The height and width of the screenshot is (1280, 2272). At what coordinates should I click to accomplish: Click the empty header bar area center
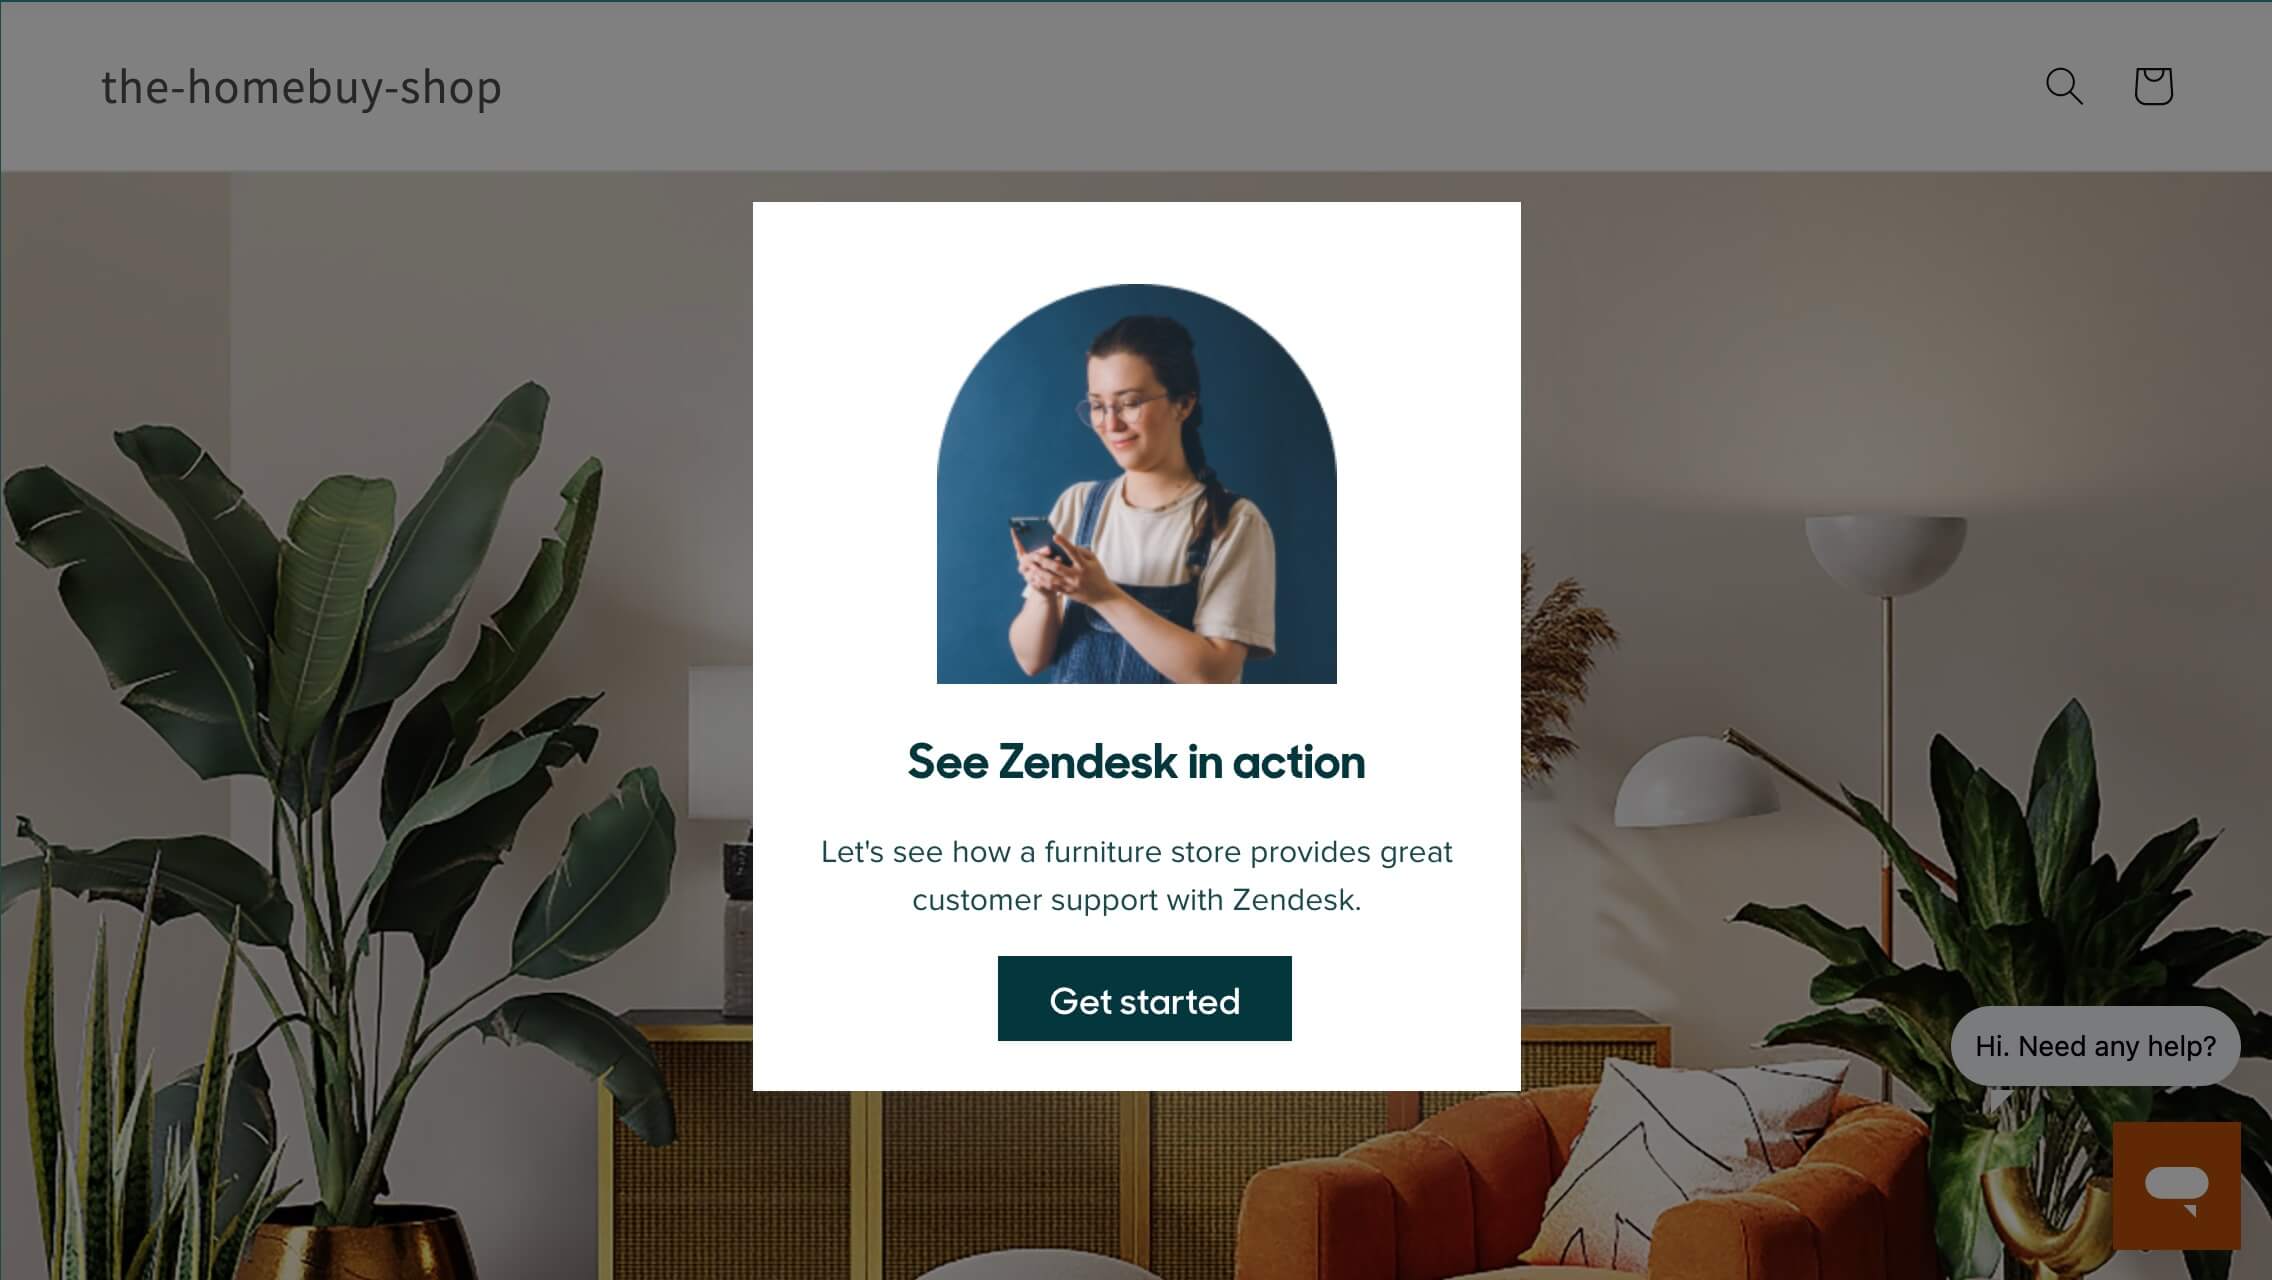coord(1270,87)
